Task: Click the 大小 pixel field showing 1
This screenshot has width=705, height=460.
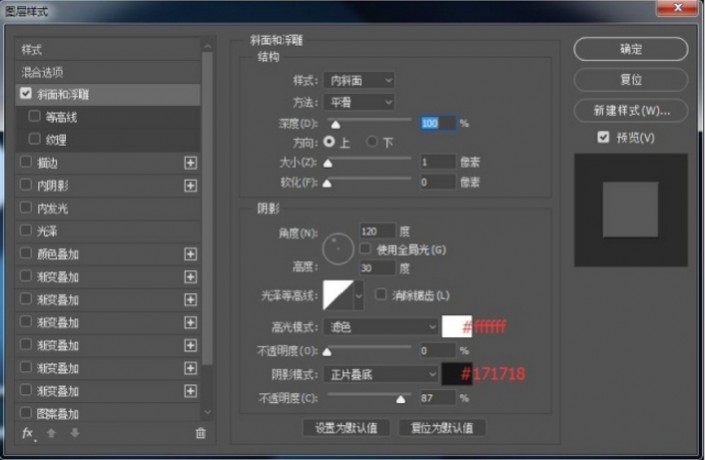Action: 438,162
